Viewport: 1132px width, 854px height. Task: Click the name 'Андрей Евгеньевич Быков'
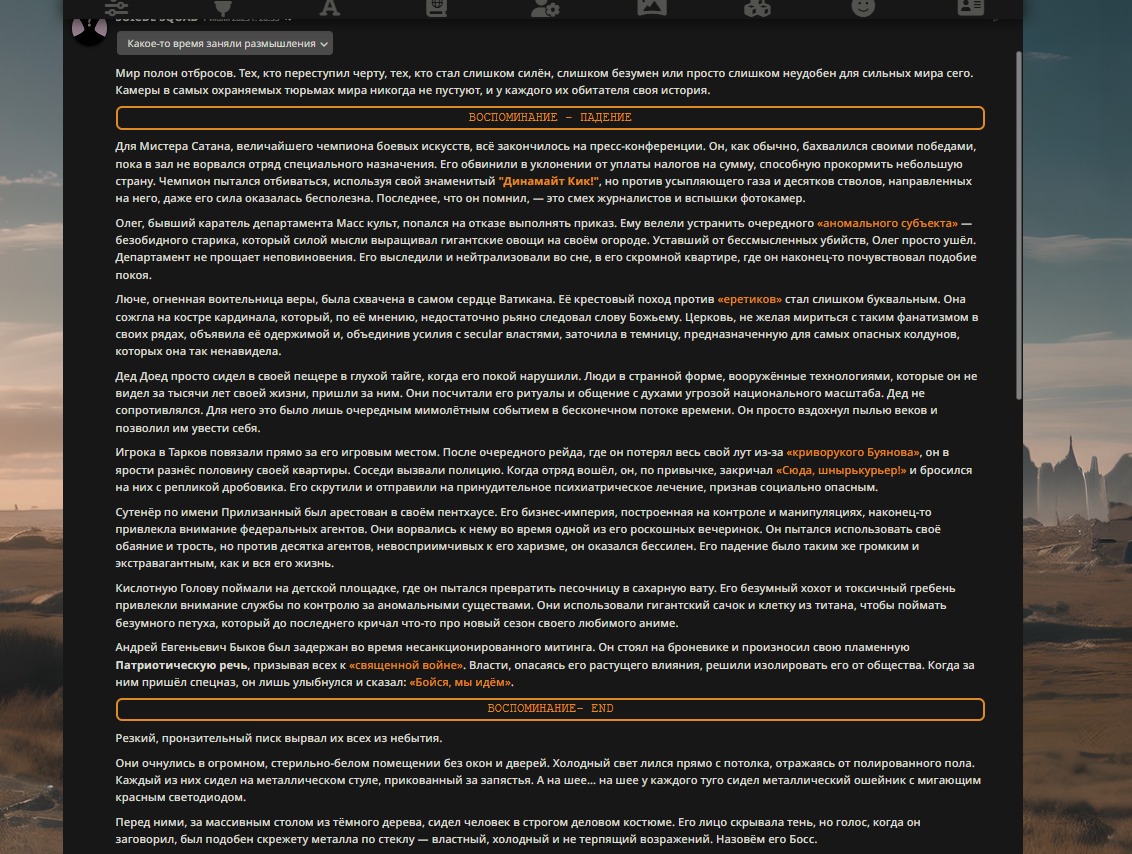tap(190, 648)
